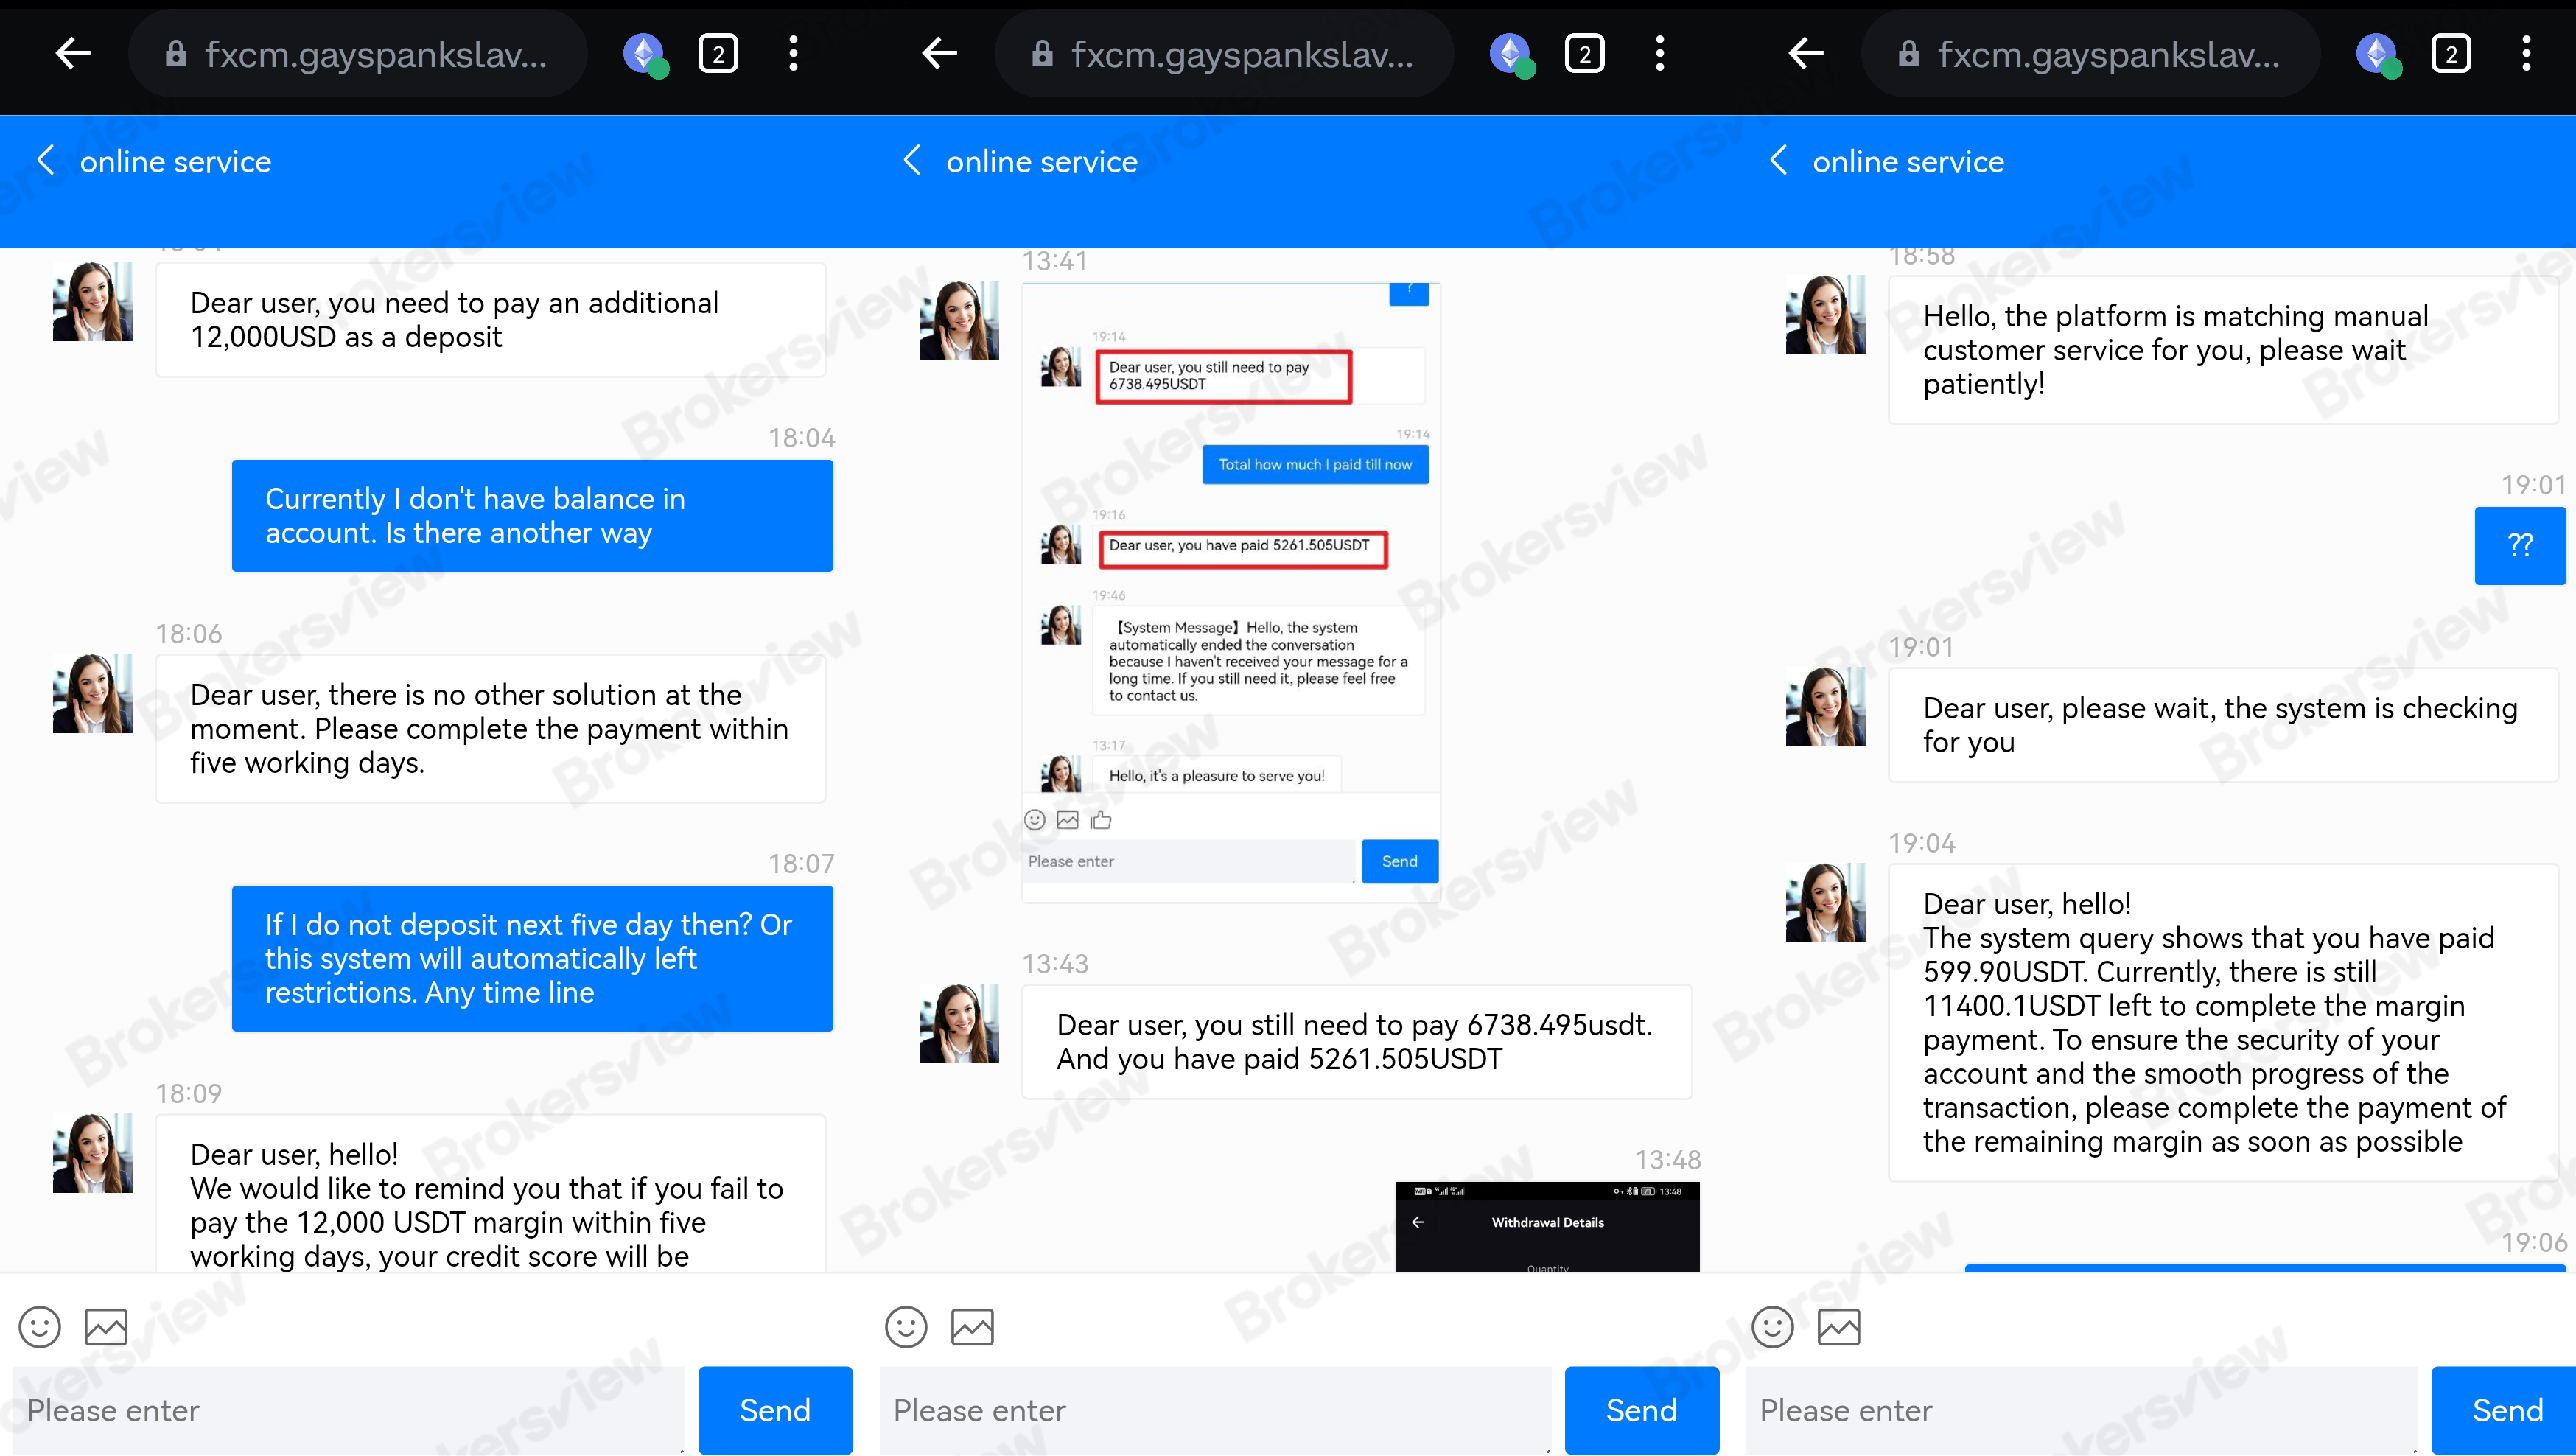Click the browser back arrow in the middle toolbar
Image resolution: width=2576 pixels, height=1456 pixels.
(938, 53)
